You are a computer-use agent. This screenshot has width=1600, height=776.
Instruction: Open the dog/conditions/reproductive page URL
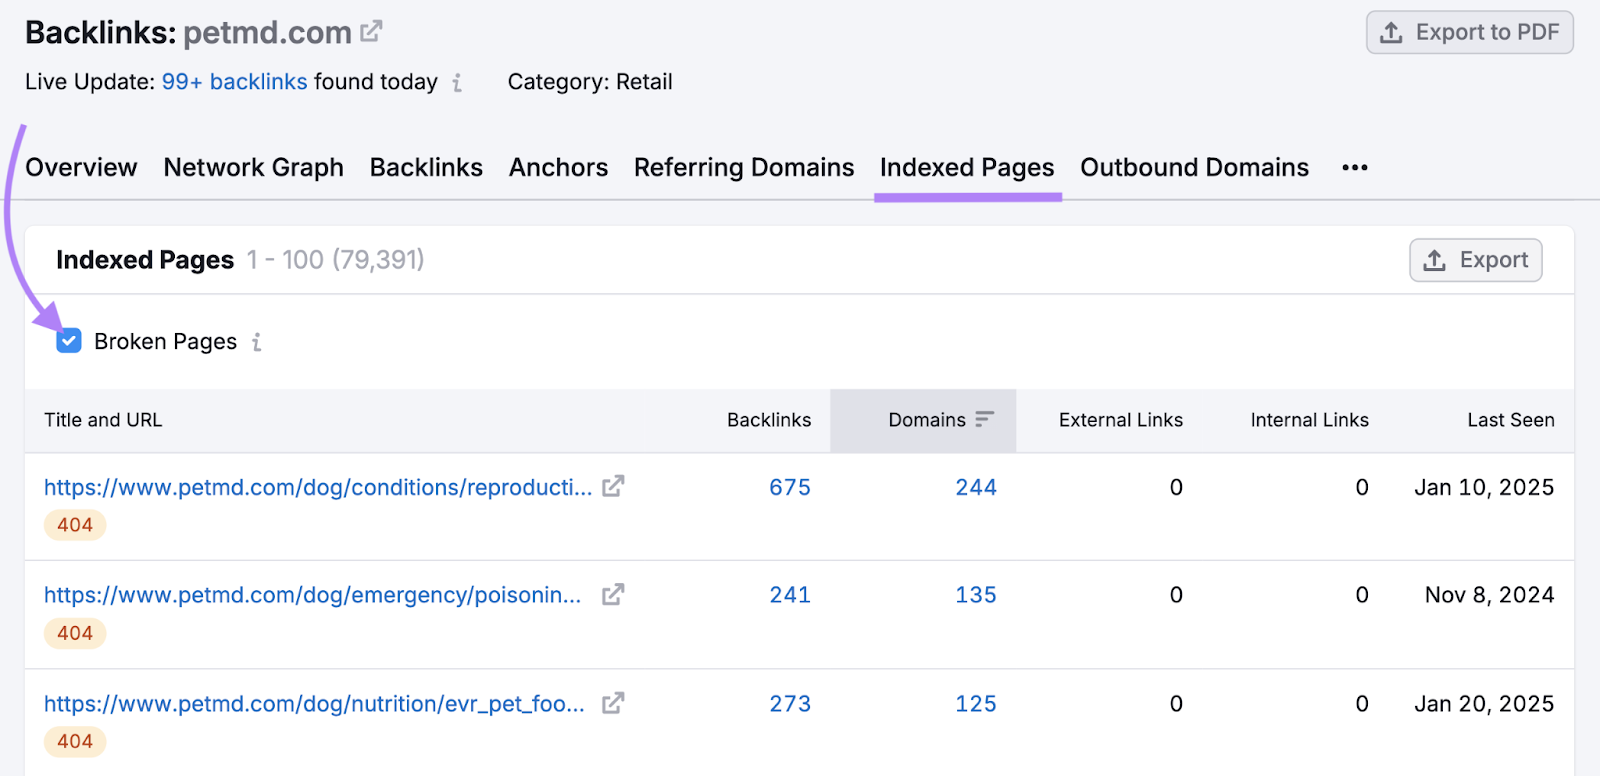coord(317,487)
